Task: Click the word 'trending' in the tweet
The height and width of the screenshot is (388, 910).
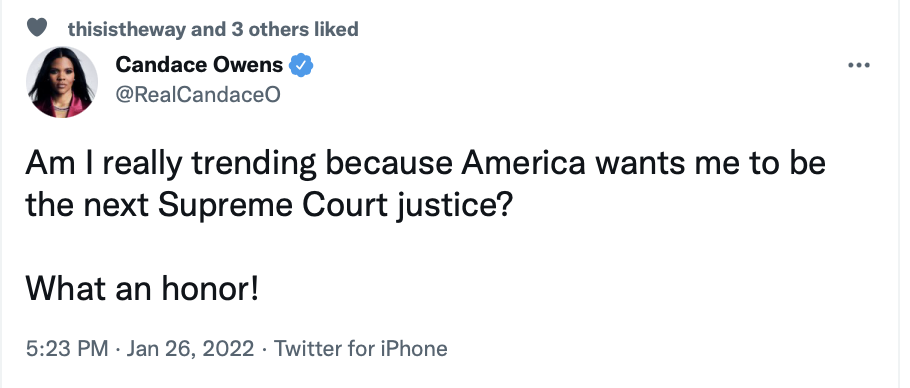Action: click(x=254, y=166)
